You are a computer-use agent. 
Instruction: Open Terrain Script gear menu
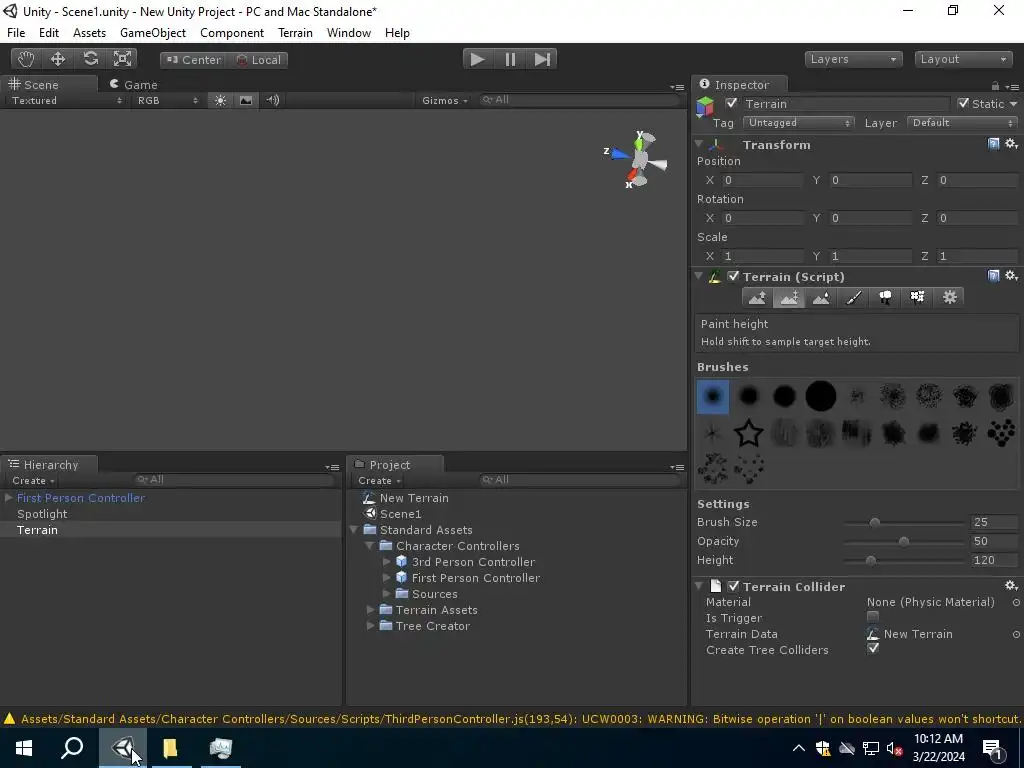1011,276
